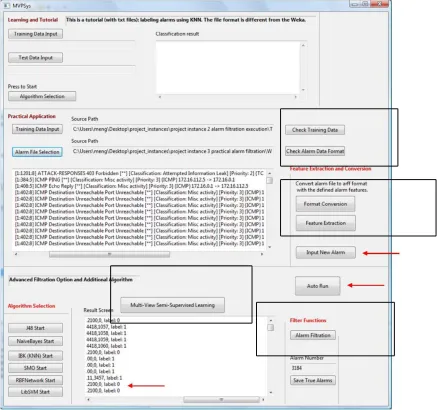This screenshot has width=437, height=410.
Task: Click the alarm list horizontal scrollbar
Action: pos(139,254)
